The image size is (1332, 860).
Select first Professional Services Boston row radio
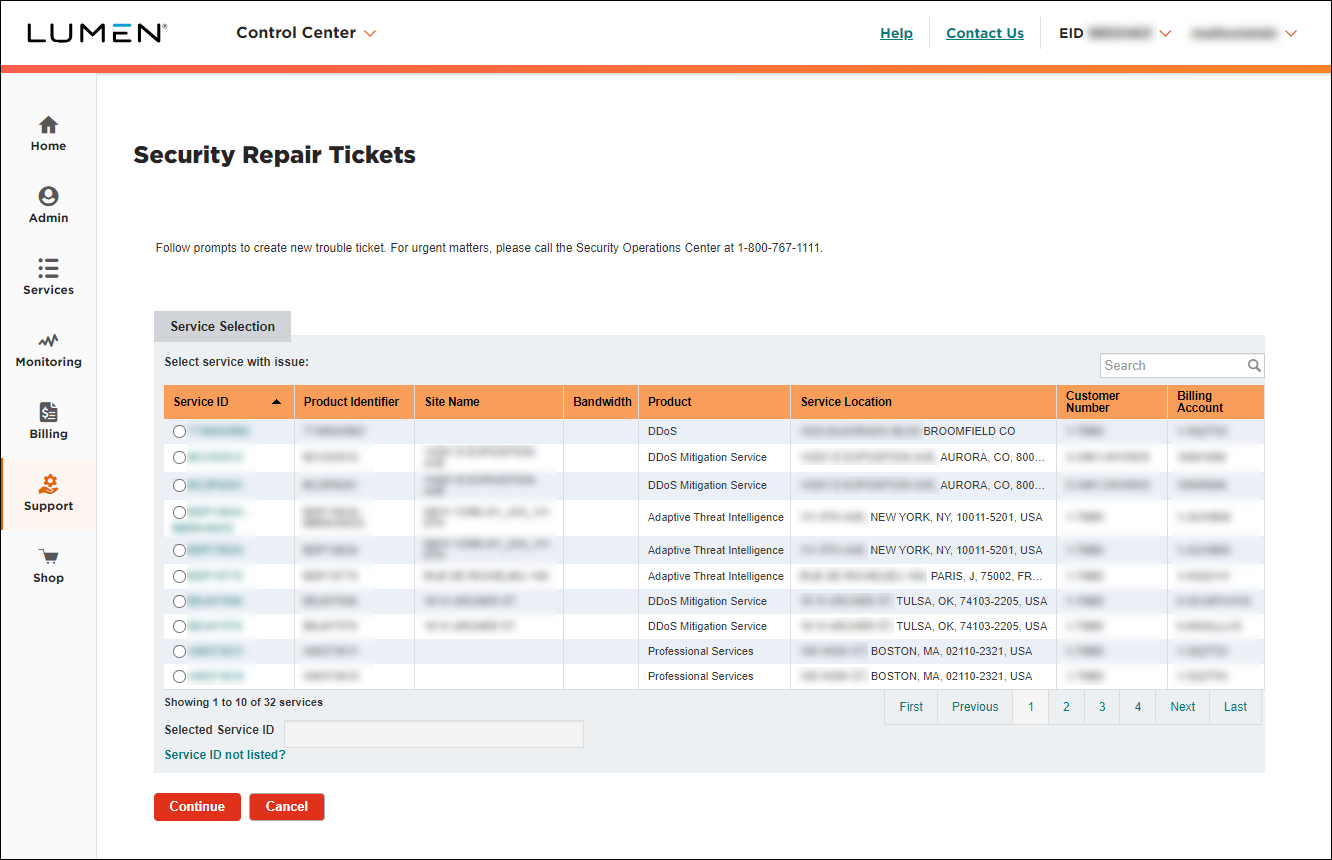point(179,651)
